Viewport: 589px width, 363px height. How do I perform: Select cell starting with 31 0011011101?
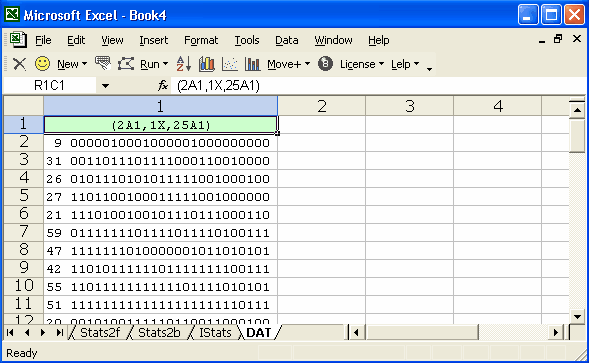[160, 161]
